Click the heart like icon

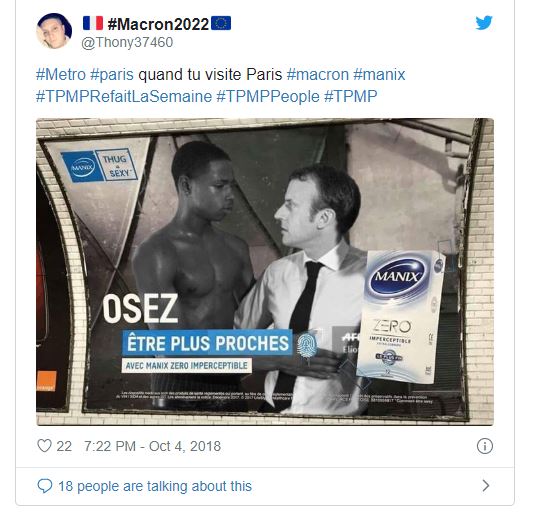pyautogui.click(x=44, y=446)
